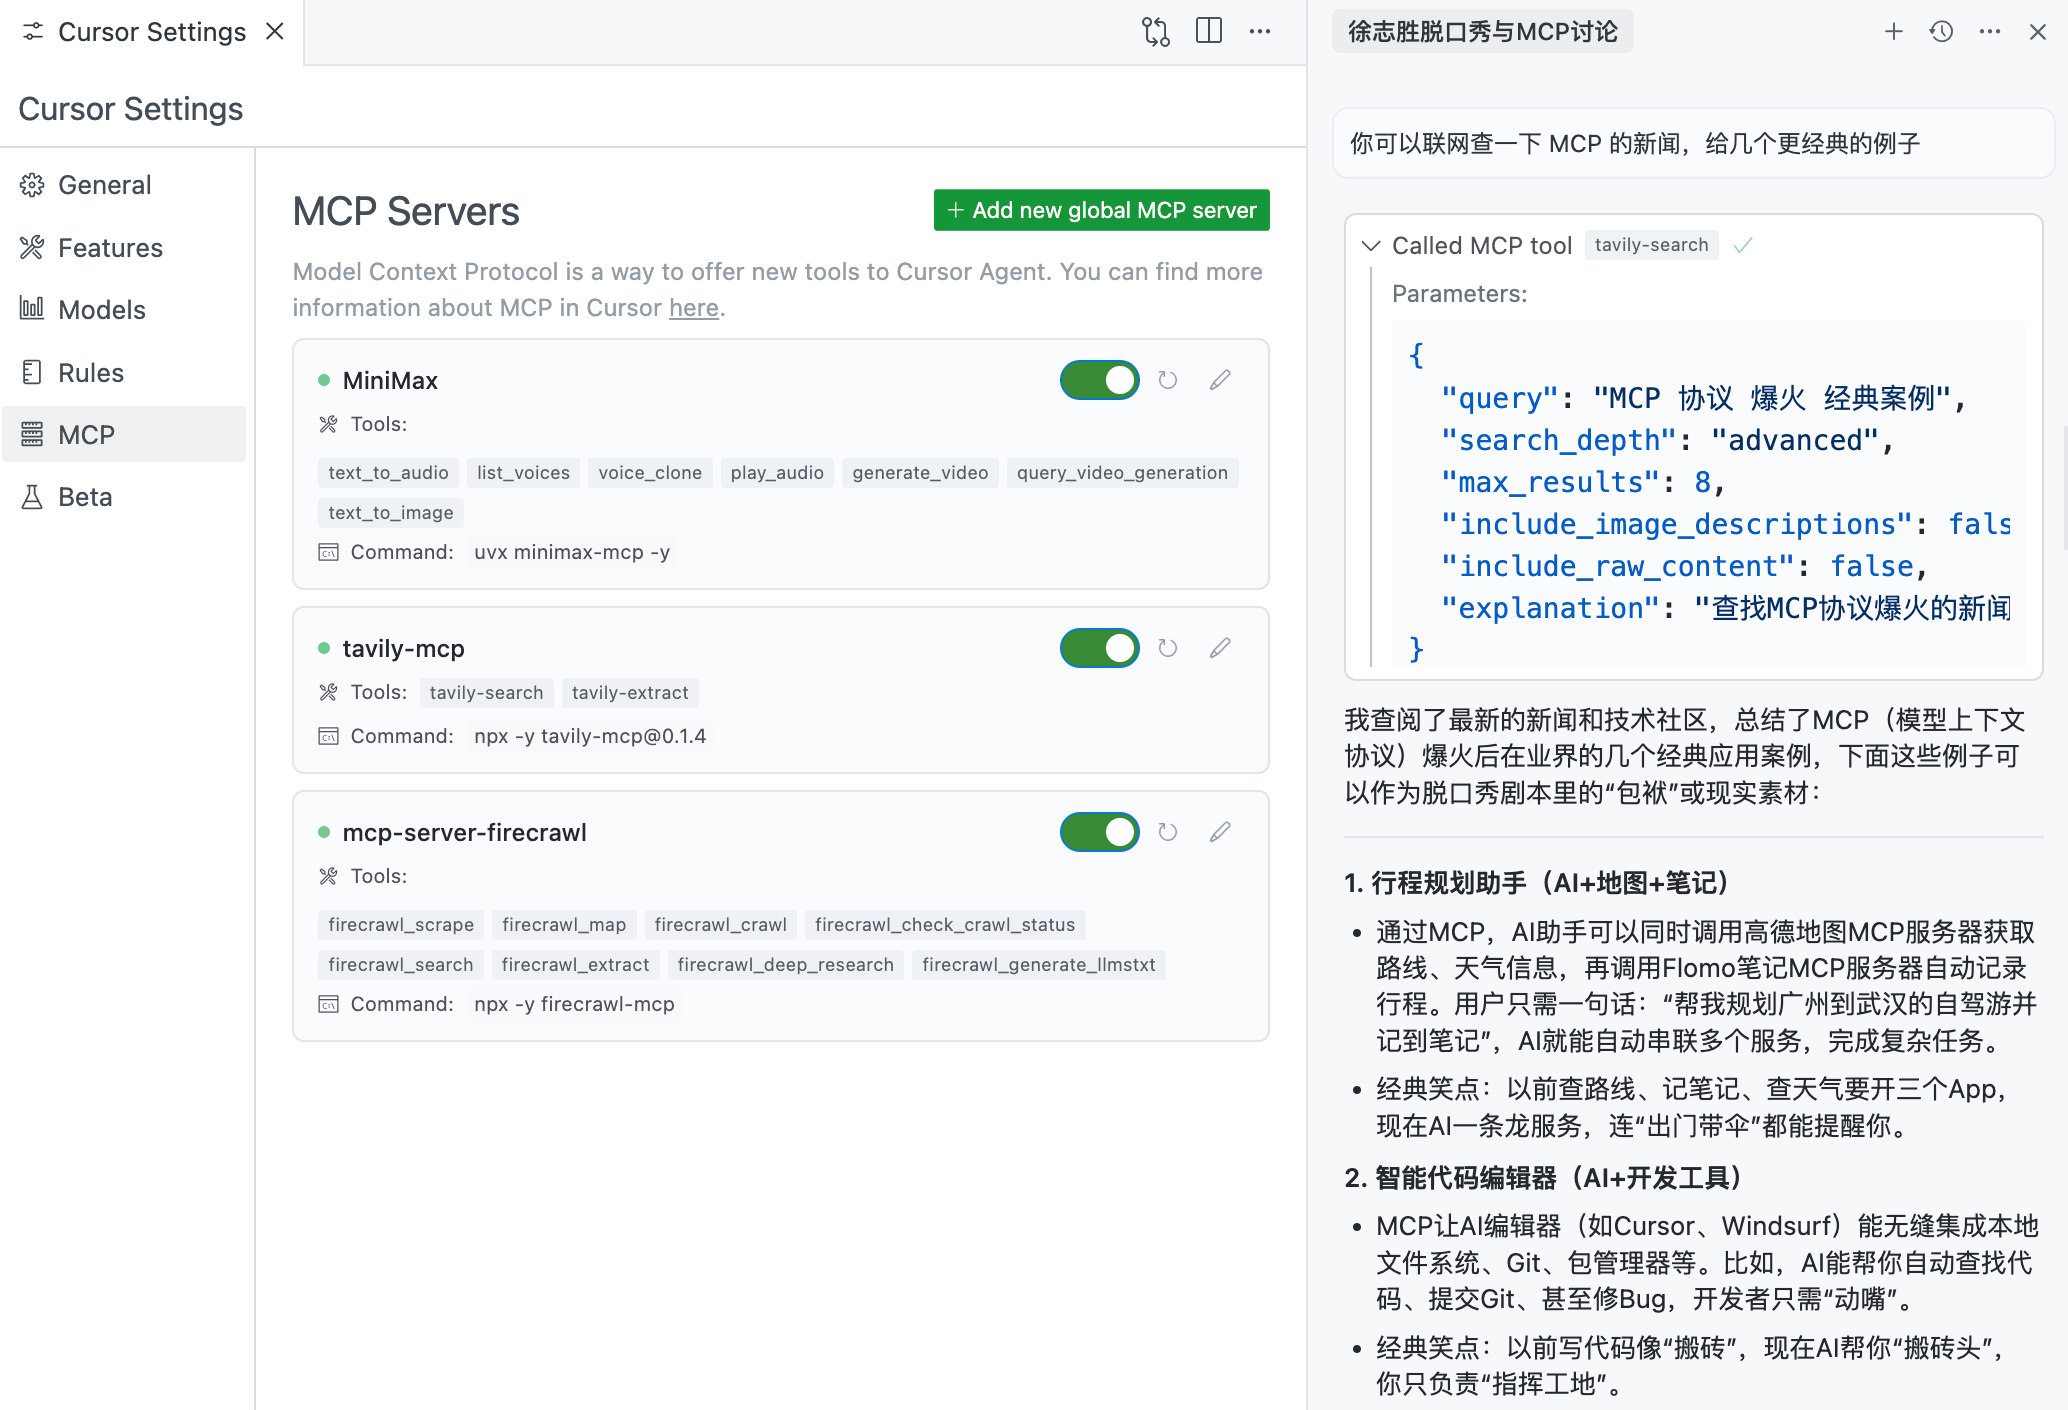The width and height of the screenshot is (2068, 1410).
Task: Click the refresh icon for MiniMax server
Action: (x=1167, y=380)
